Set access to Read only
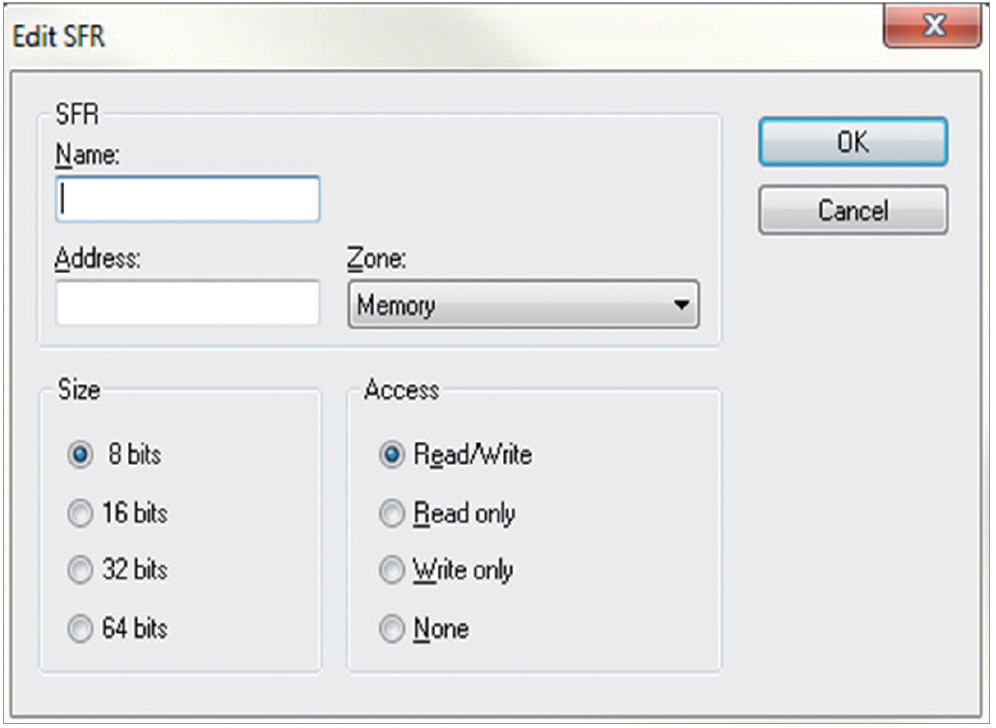The image size is (996, 728). [x=393, y=513]
